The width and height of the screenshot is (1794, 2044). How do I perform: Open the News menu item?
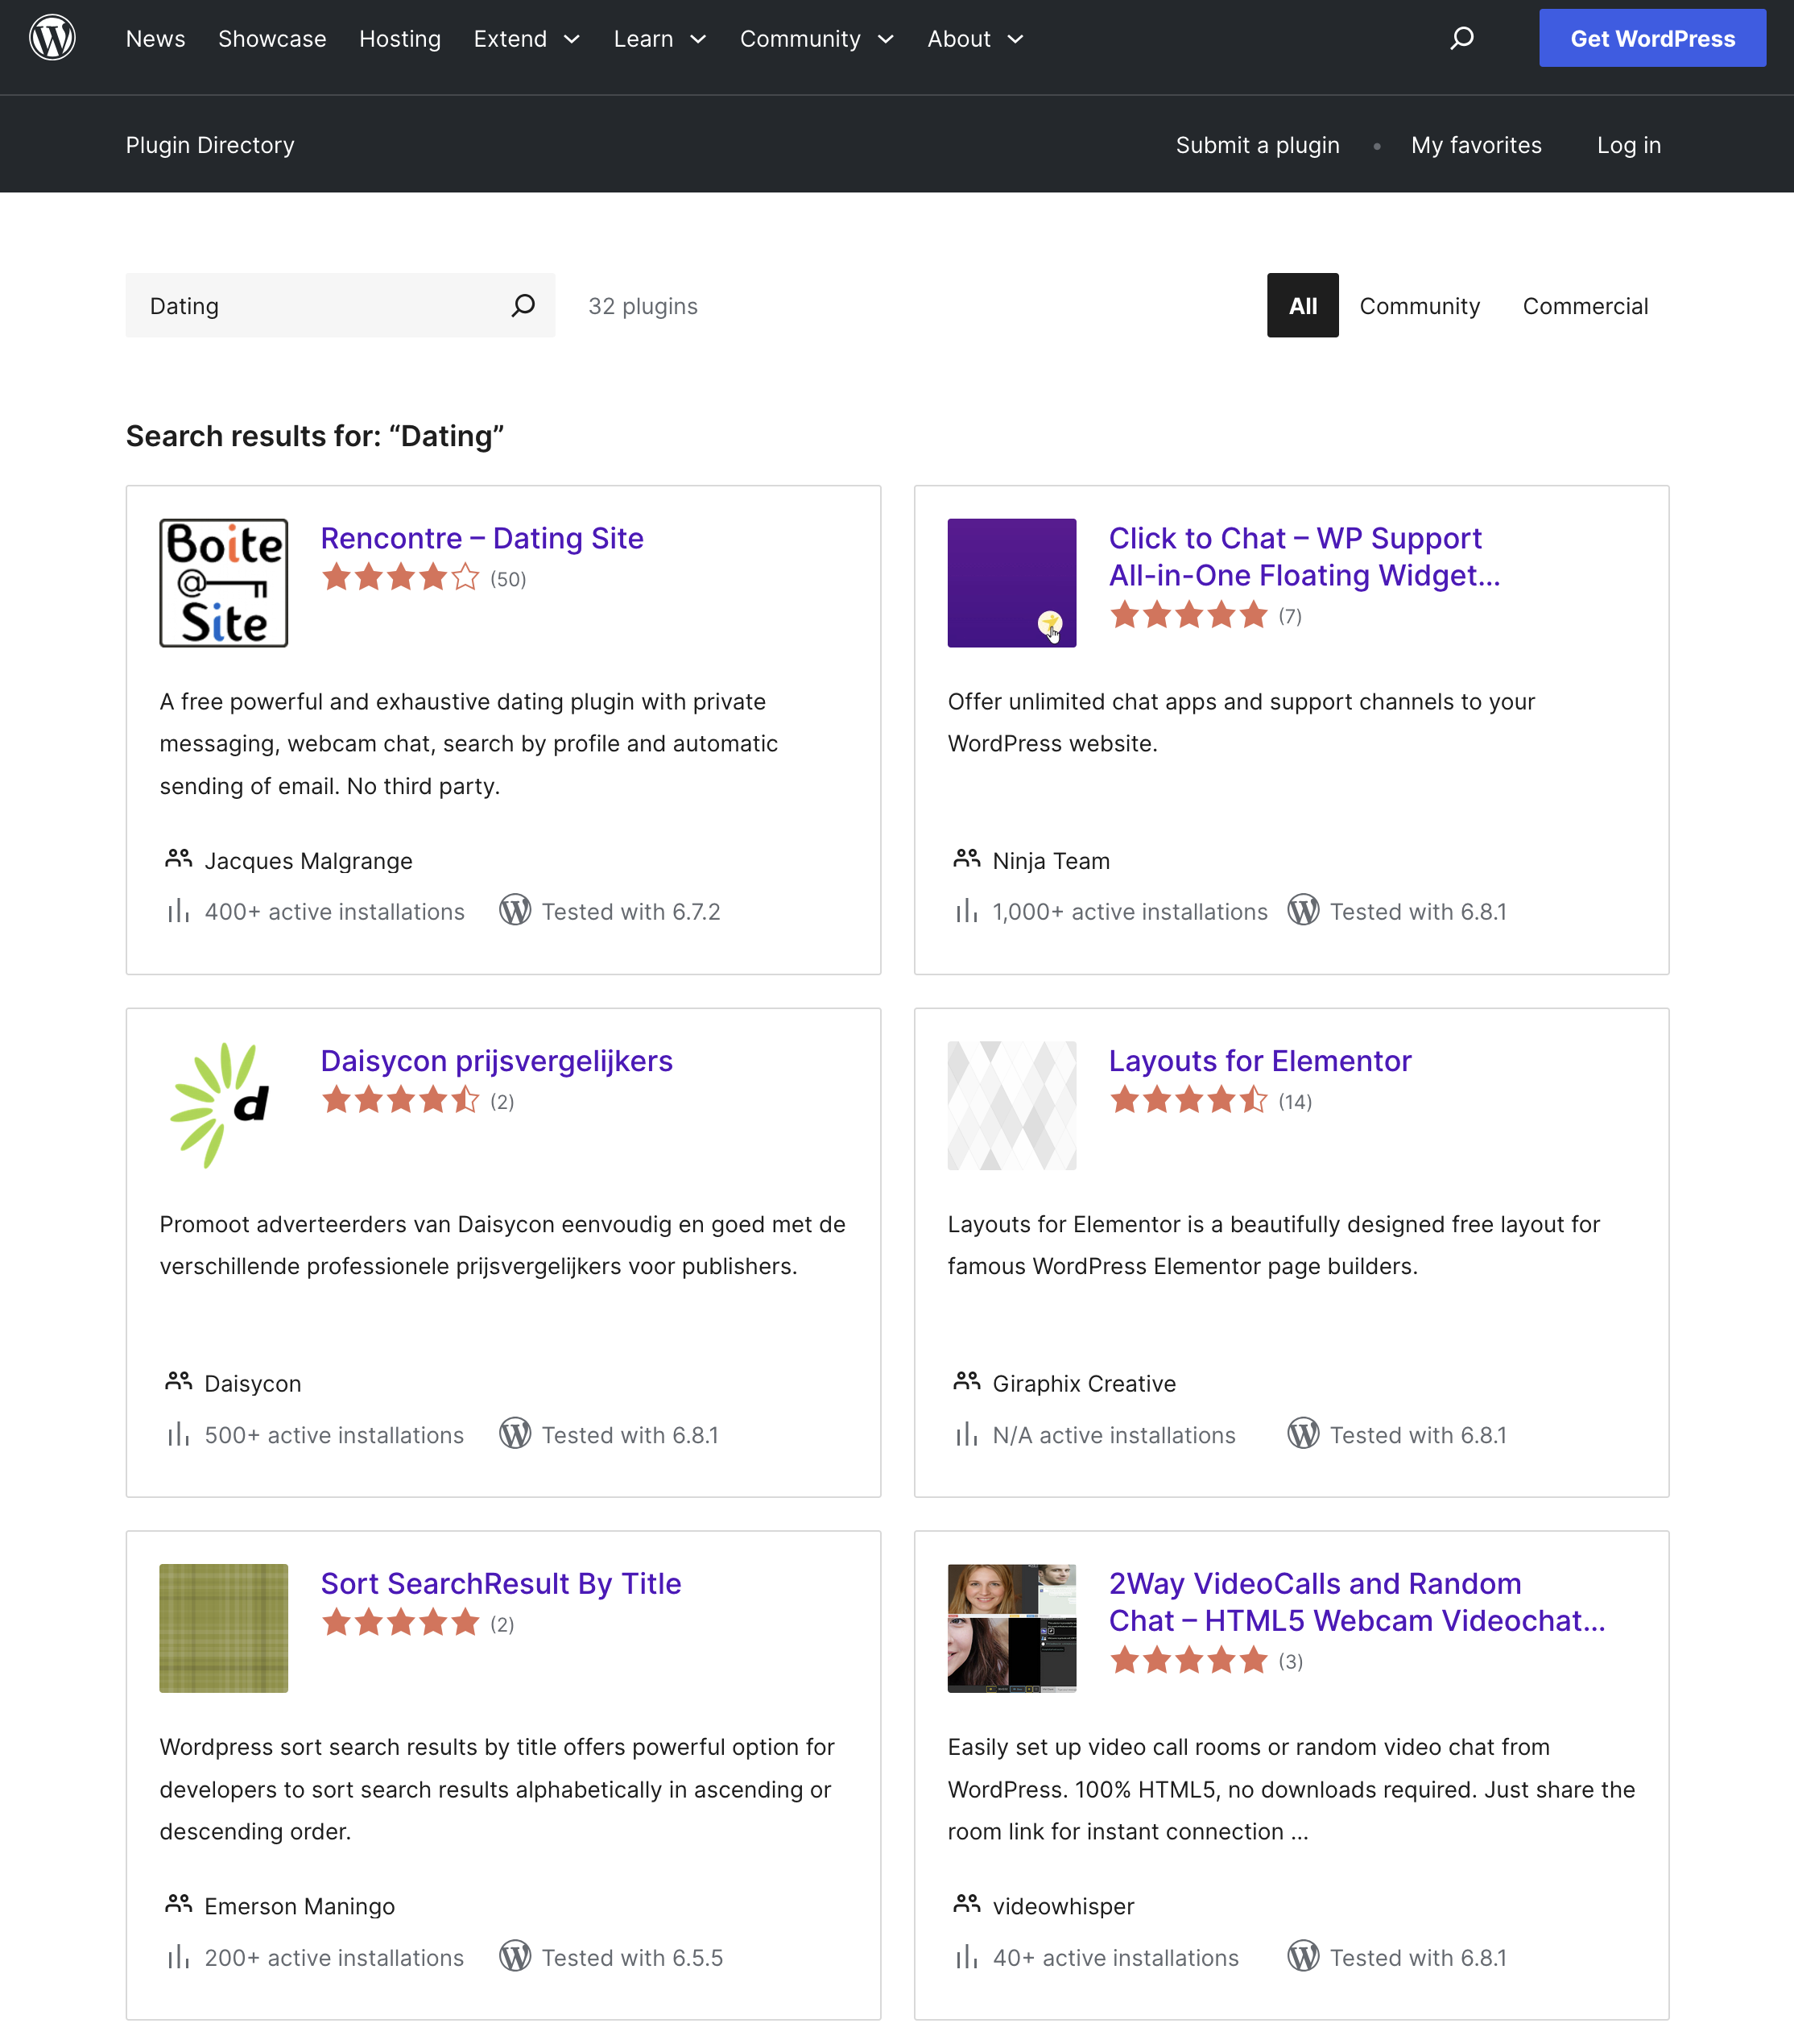155,39
